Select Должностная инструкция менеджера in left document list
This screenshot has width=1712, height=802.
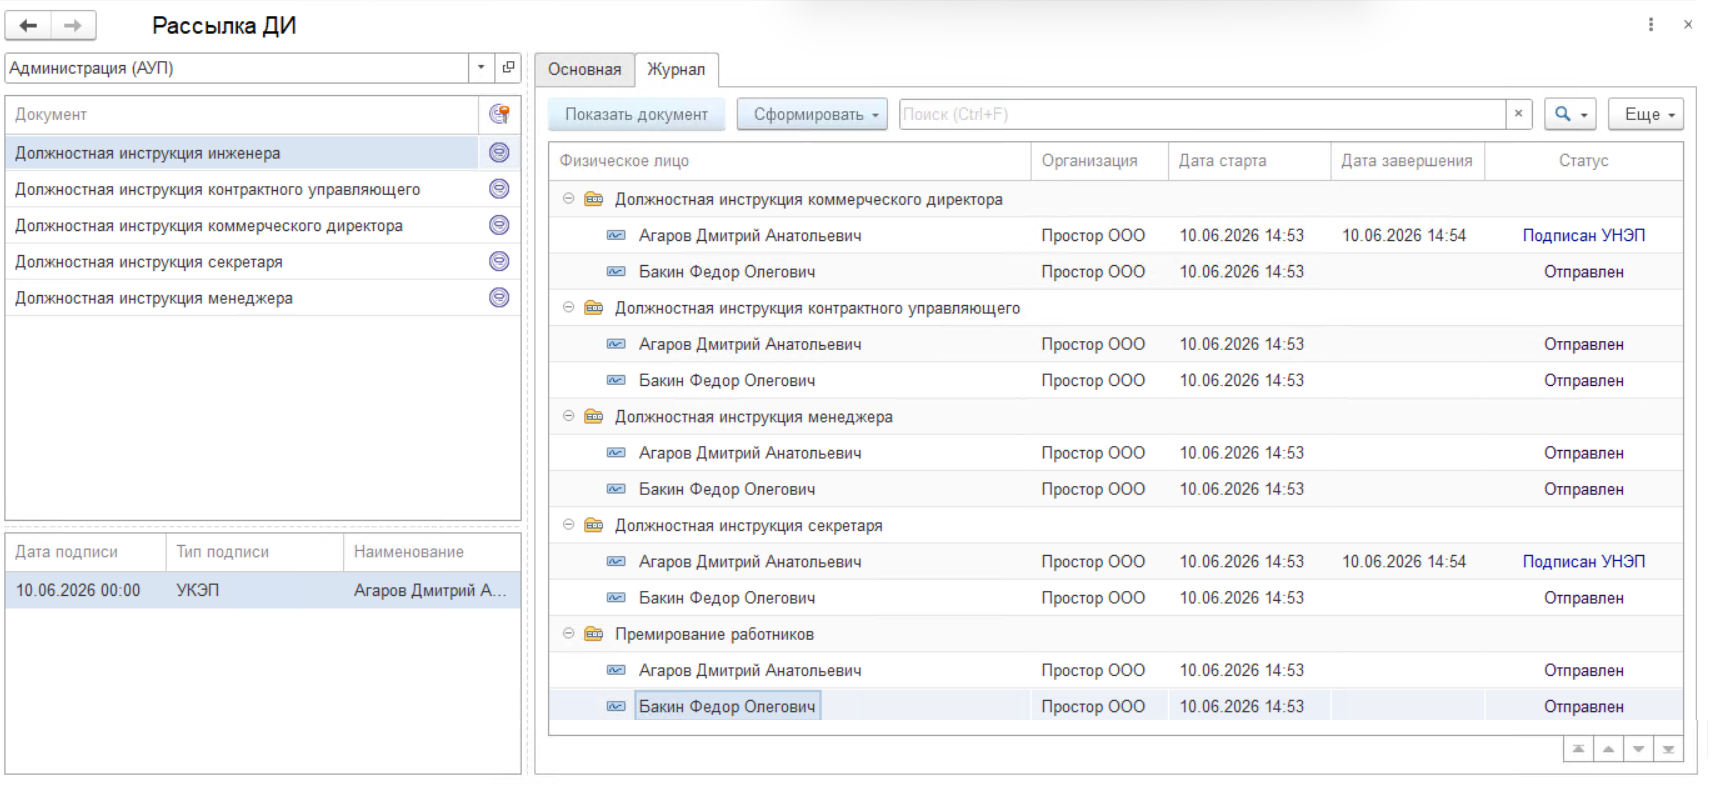(x=263, y=297)
